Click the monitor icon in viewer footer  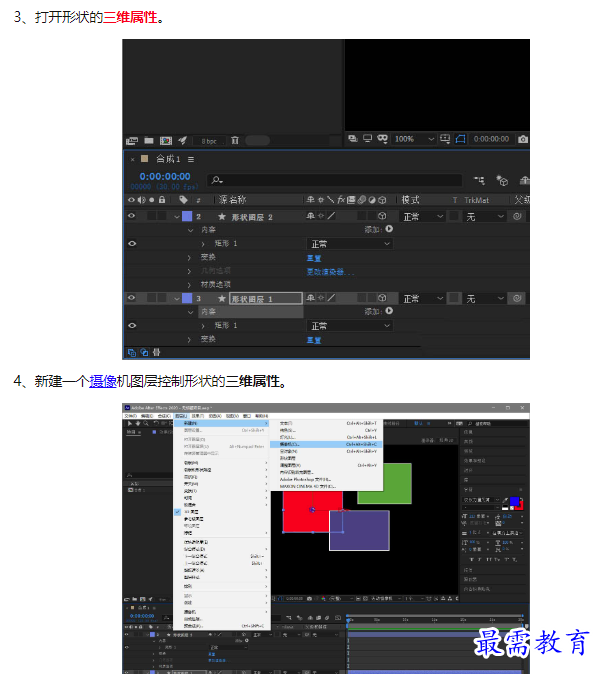pos(368,138)
